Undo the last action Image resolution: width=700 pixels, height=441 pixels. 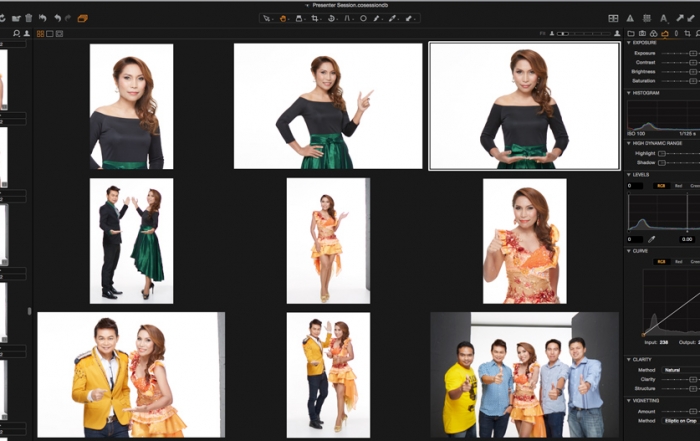tap(58, 18)
